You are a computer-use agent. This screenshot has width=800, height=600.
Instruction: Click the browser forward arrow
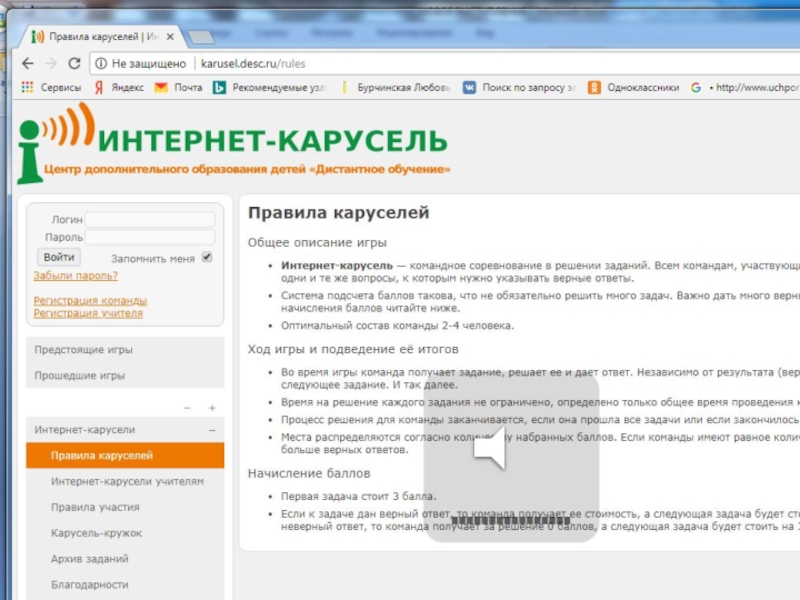(50, 63)
